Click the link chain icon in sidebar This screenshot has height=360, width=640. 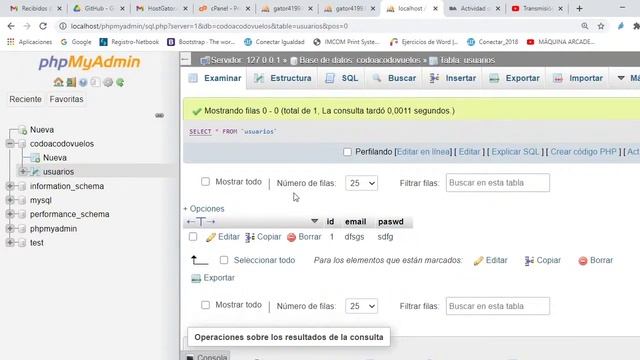click(160, 116)
